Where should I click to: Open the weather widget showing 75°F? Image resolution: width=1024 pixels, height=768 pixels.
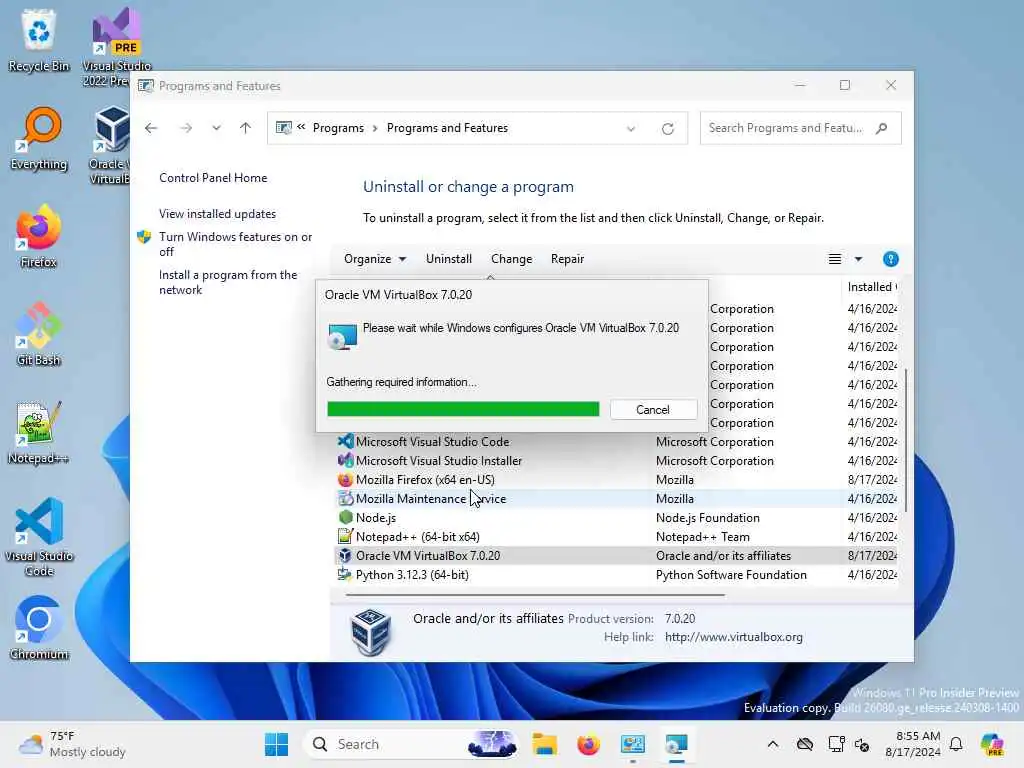pyautogui.click(x=72, y=744)
